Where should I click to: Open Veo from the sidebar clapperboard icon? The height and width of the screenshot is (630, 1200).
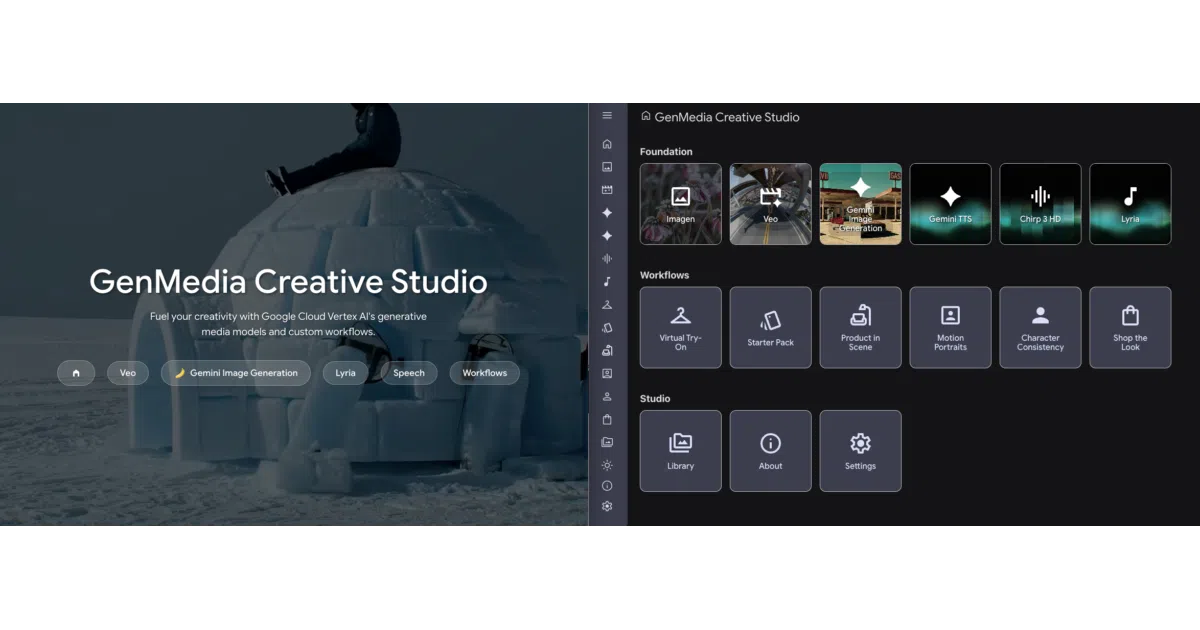tap(607, 190)
